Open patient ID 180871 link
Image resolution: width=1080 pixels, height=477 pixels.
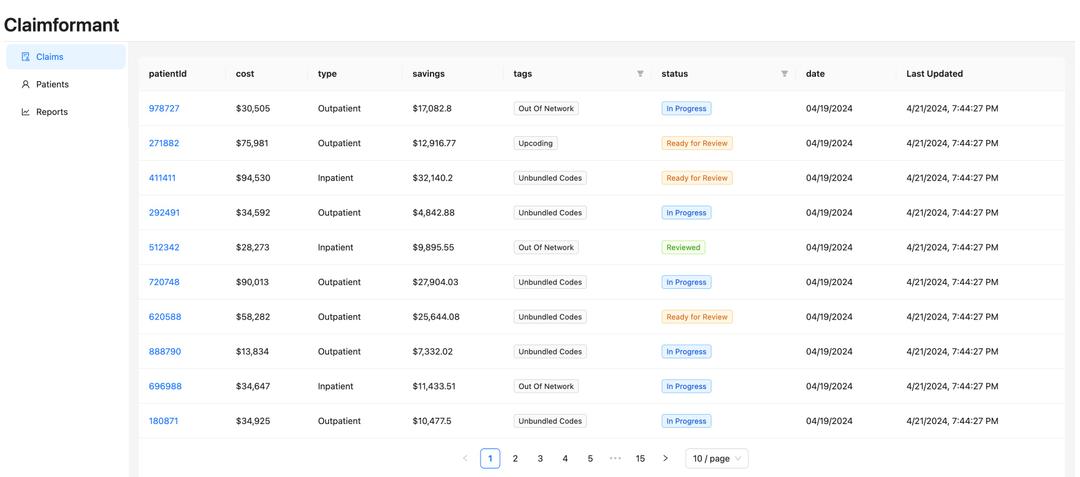click(x=163, y=422)
